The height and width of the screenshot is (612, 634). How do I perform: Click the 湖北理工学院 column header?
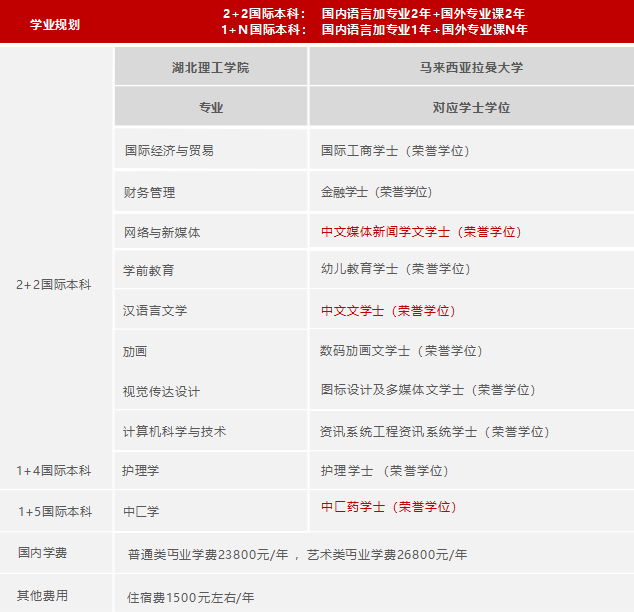pyautogui.click(x=211, y=68)
